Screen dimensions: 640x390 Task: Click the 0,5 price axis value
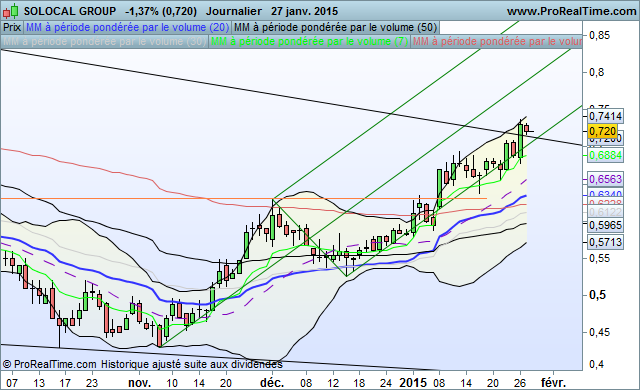coord(597,295)
